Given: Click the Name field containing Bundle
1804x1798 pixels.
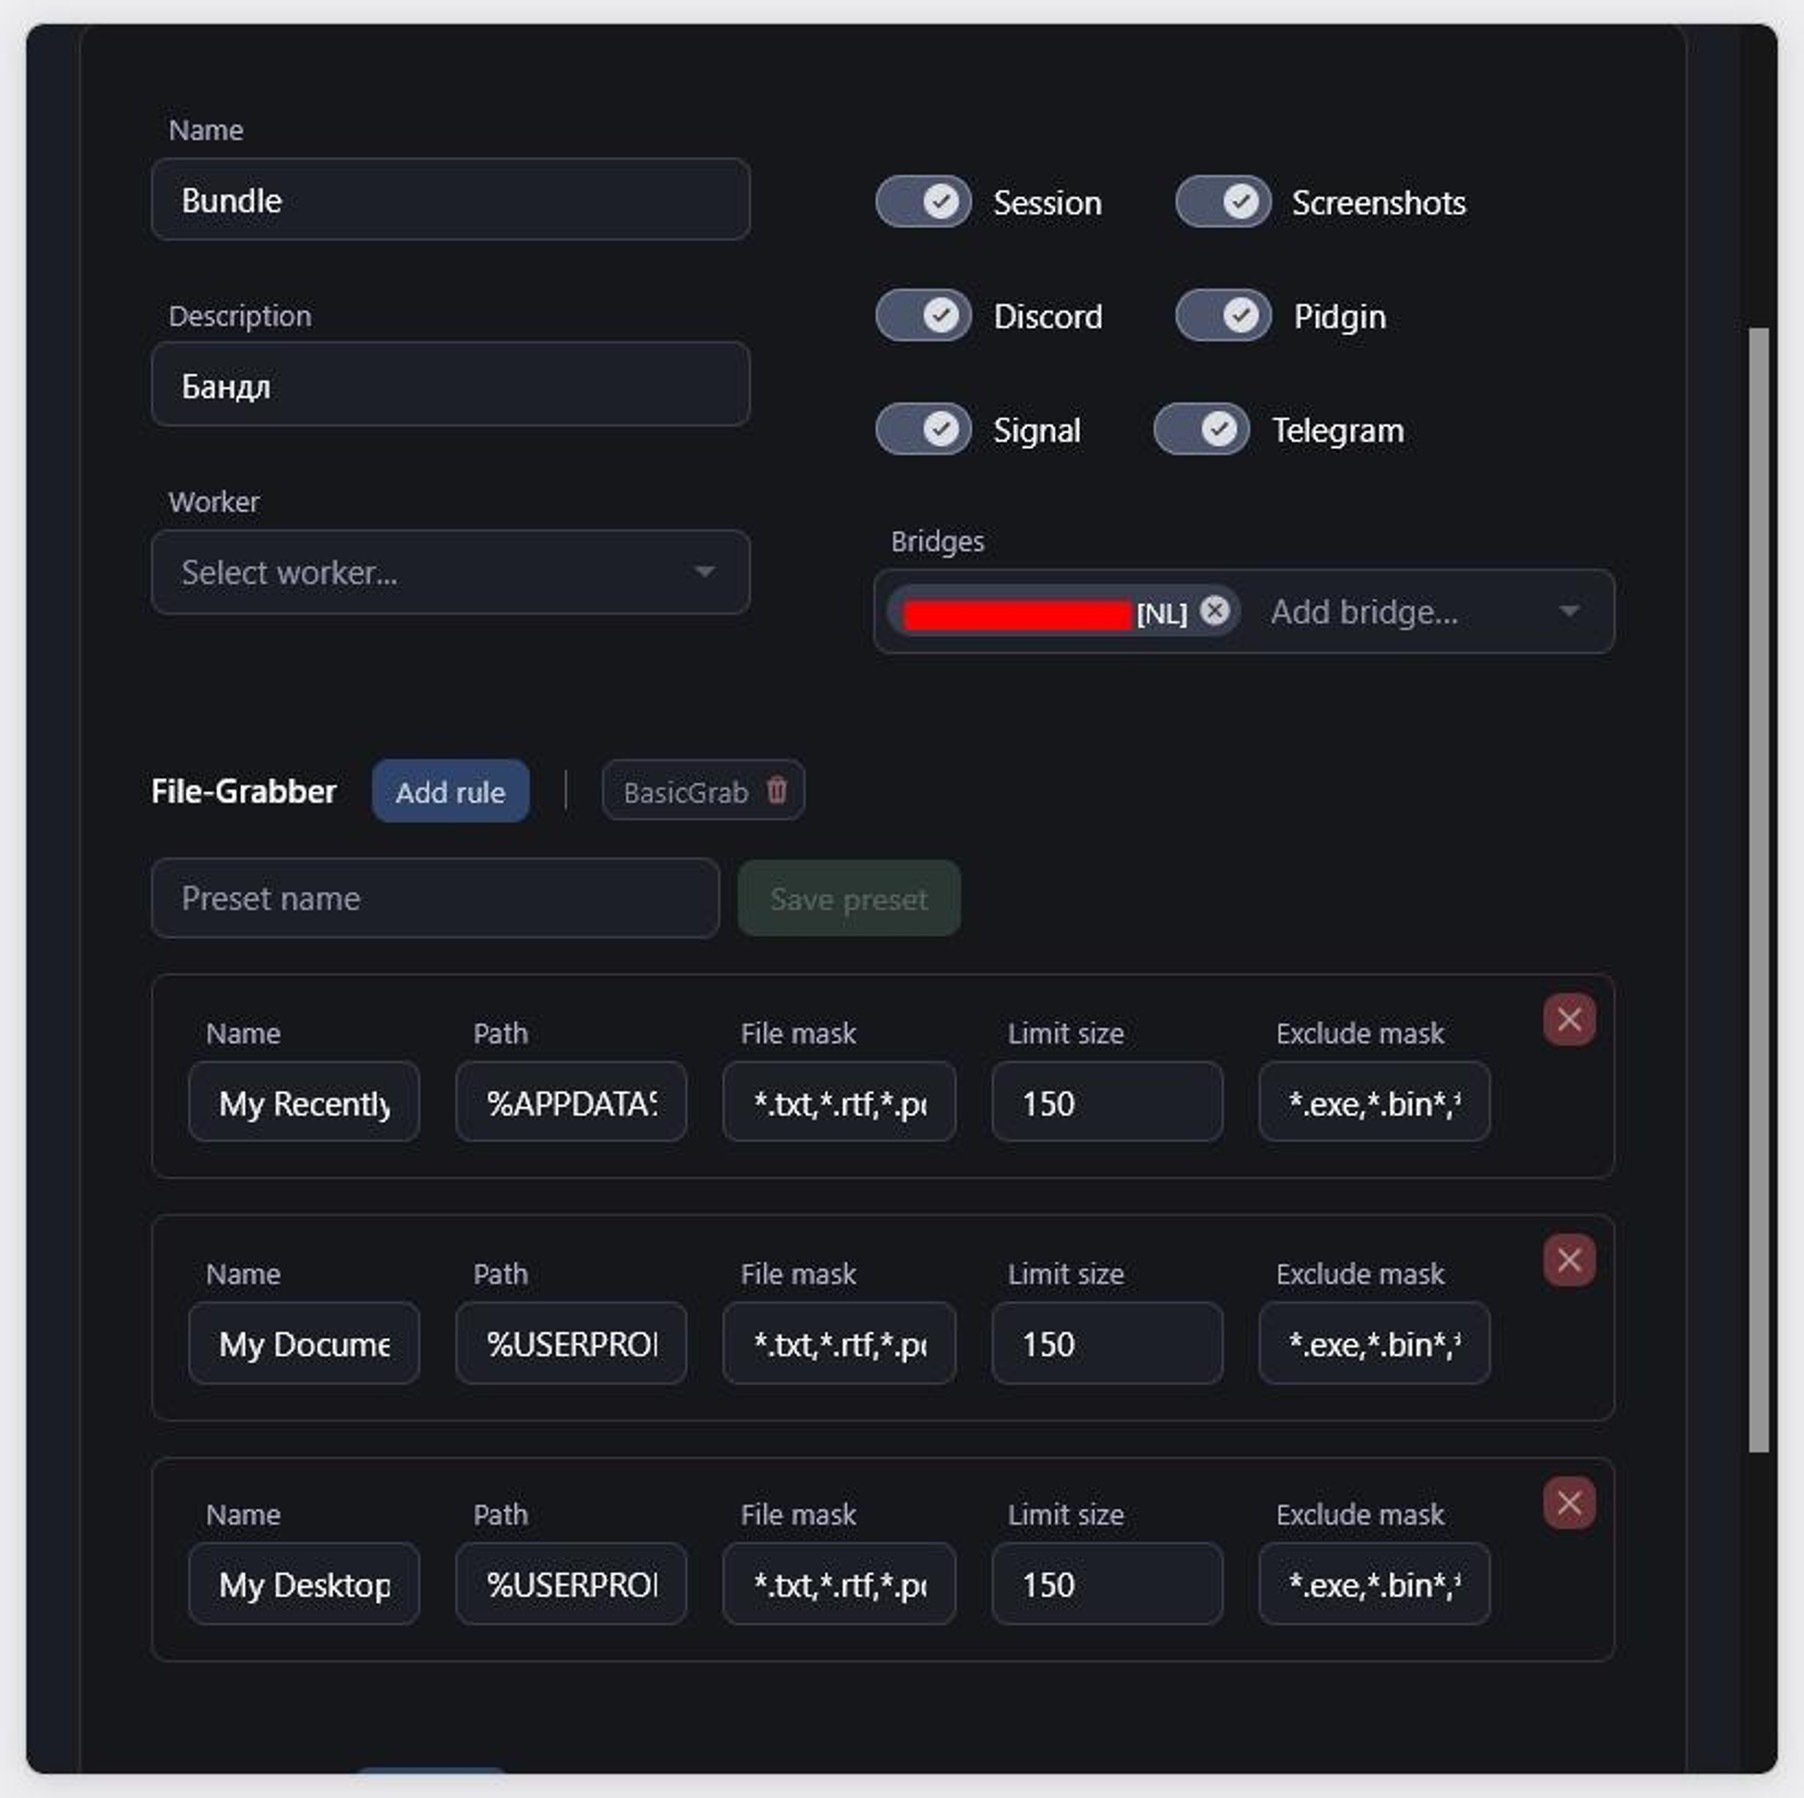Looking at the screenshot, I should 450,200.
